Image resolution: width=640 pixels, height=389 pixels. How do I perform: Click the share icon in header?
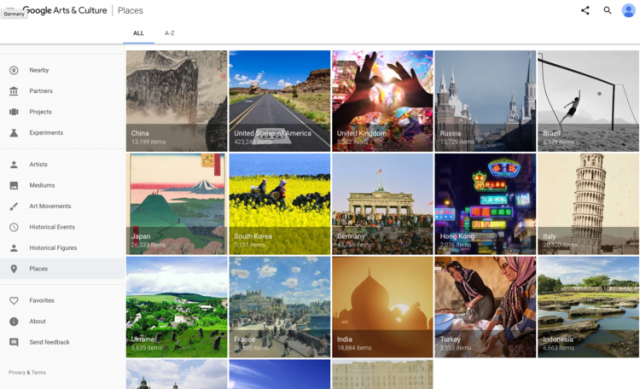pos(585,11)
